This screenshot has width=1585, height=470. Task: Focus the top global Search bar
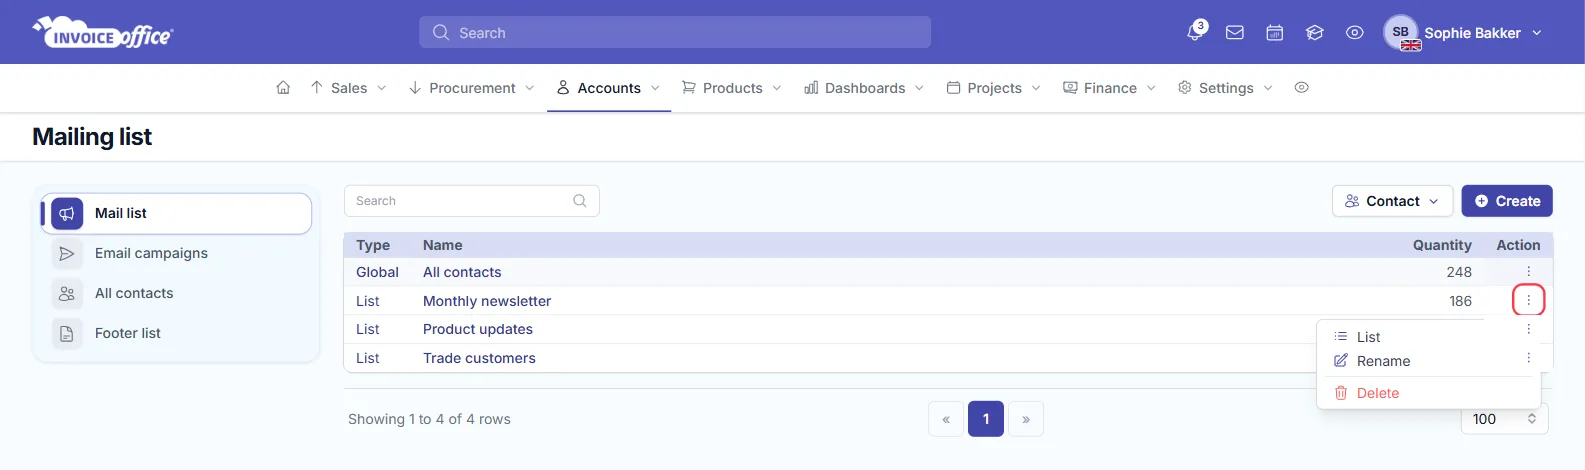click(675, 32)
